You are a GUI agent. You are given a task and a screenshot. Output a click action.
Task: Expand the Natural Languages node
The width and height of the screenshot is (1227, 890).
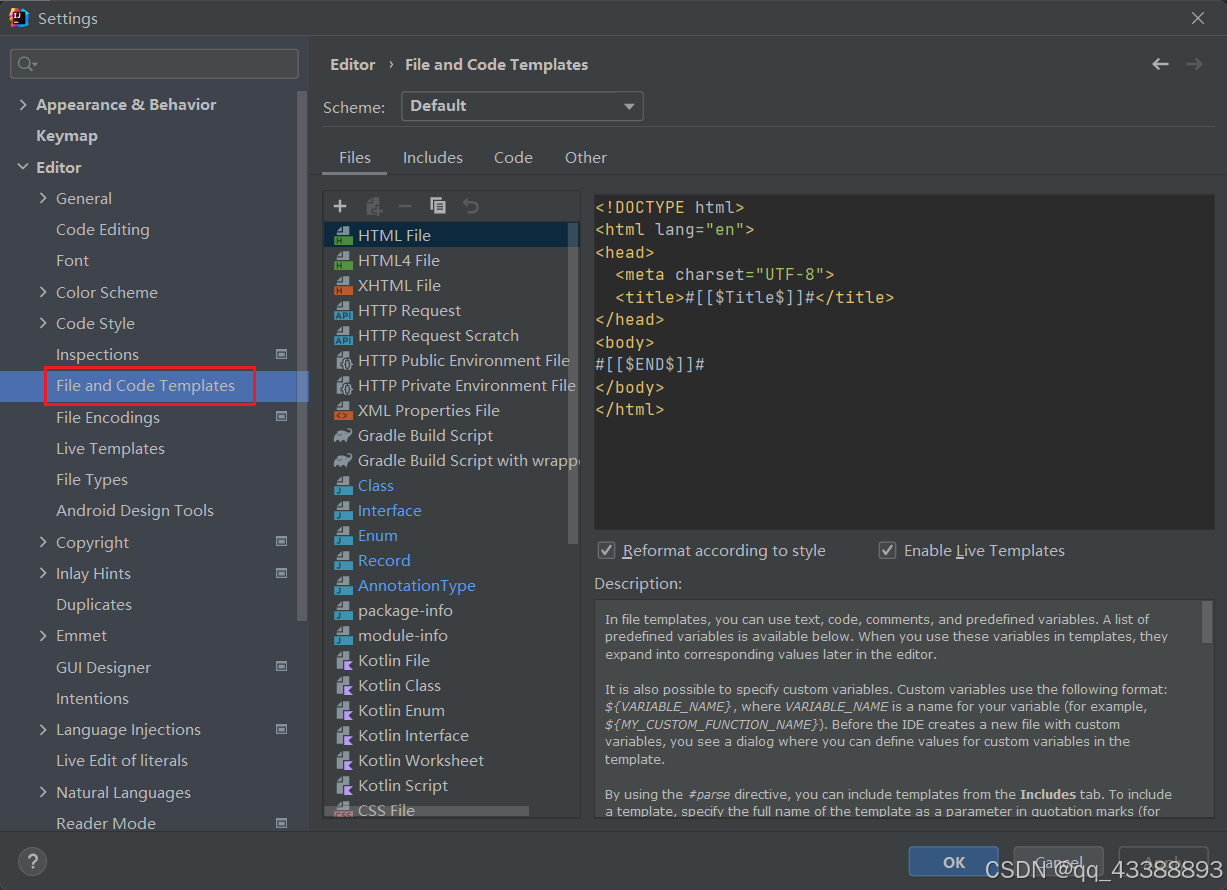pos(43,792)
